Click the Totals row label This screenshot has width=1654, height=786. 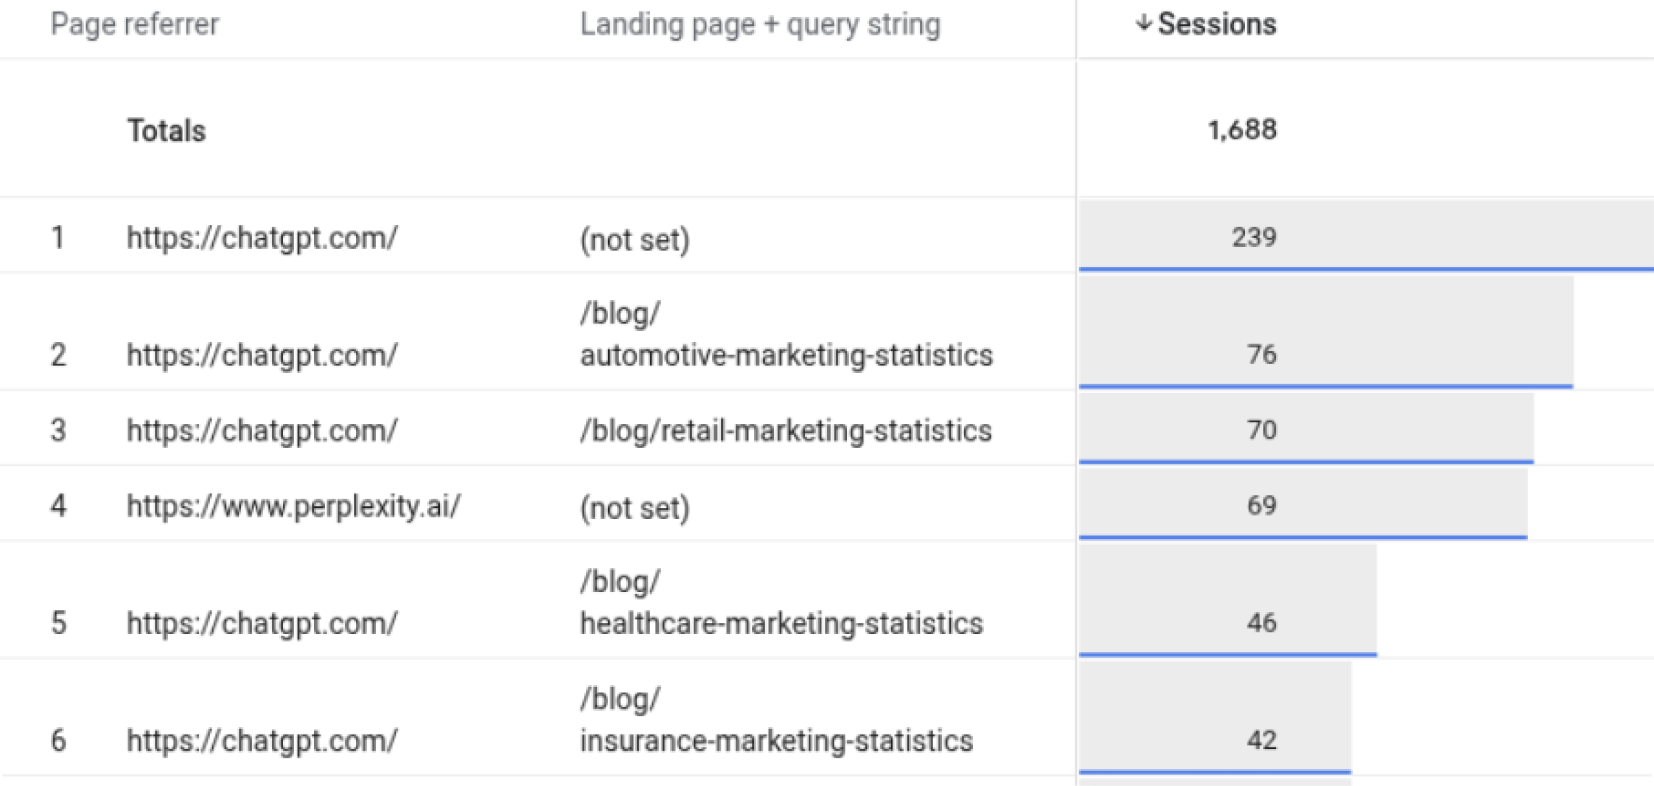tap(166, 130)
